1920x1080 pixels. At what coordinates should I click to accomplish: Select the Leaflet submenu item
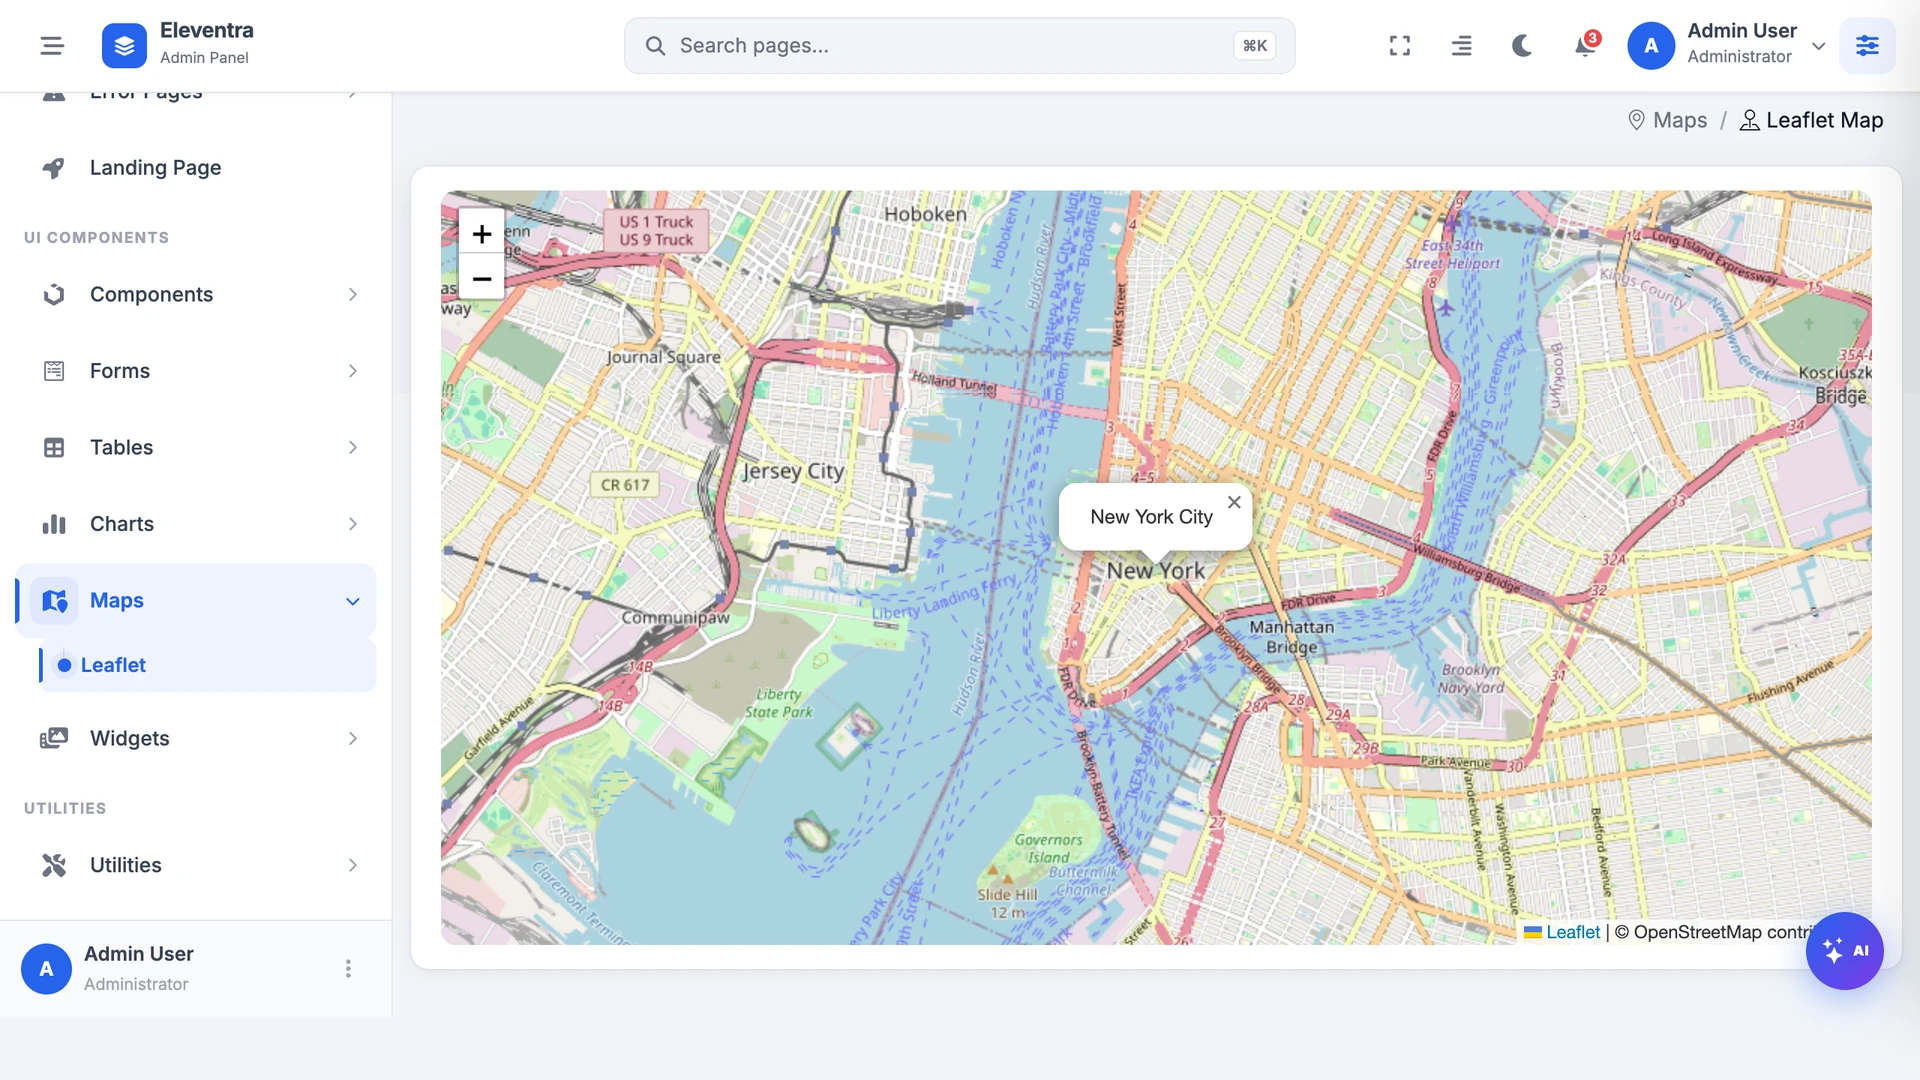point(208,665)
